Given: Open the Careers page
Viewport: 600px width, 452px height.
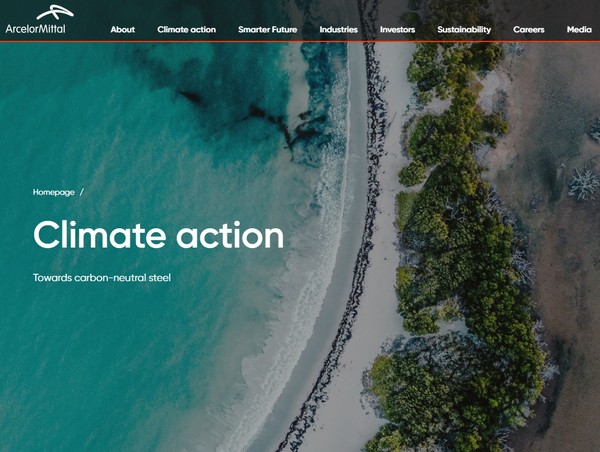Looking at the screenshot, I should 528,29.
